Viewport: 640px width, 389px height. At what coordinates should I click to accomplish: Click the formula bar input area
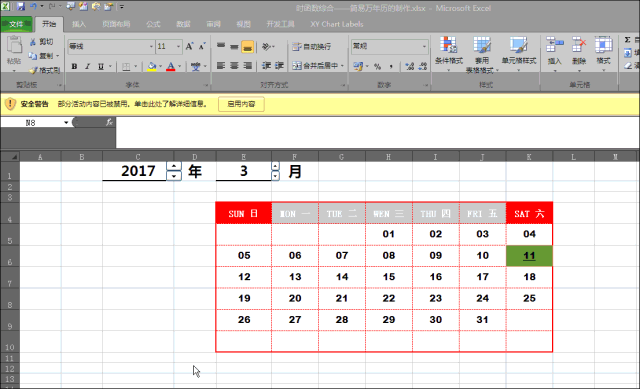pos(378,132)
